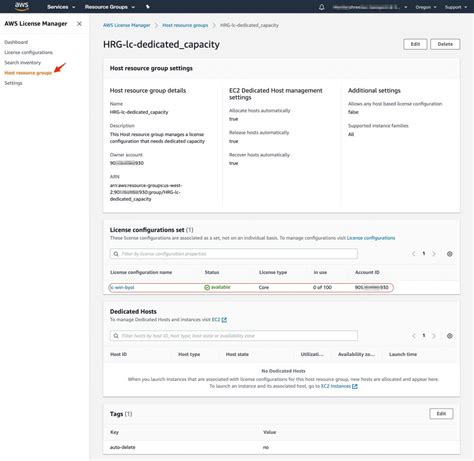Go to previous page of Dedicated Hosts

tap(413, 336)
